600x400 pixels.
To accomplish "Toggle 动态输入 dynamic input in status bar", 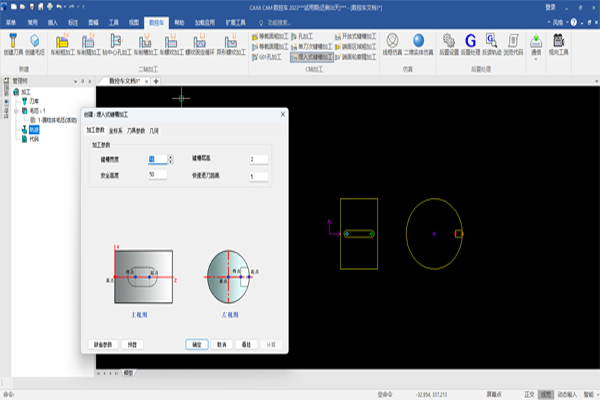I will click(x=567, y=394).
